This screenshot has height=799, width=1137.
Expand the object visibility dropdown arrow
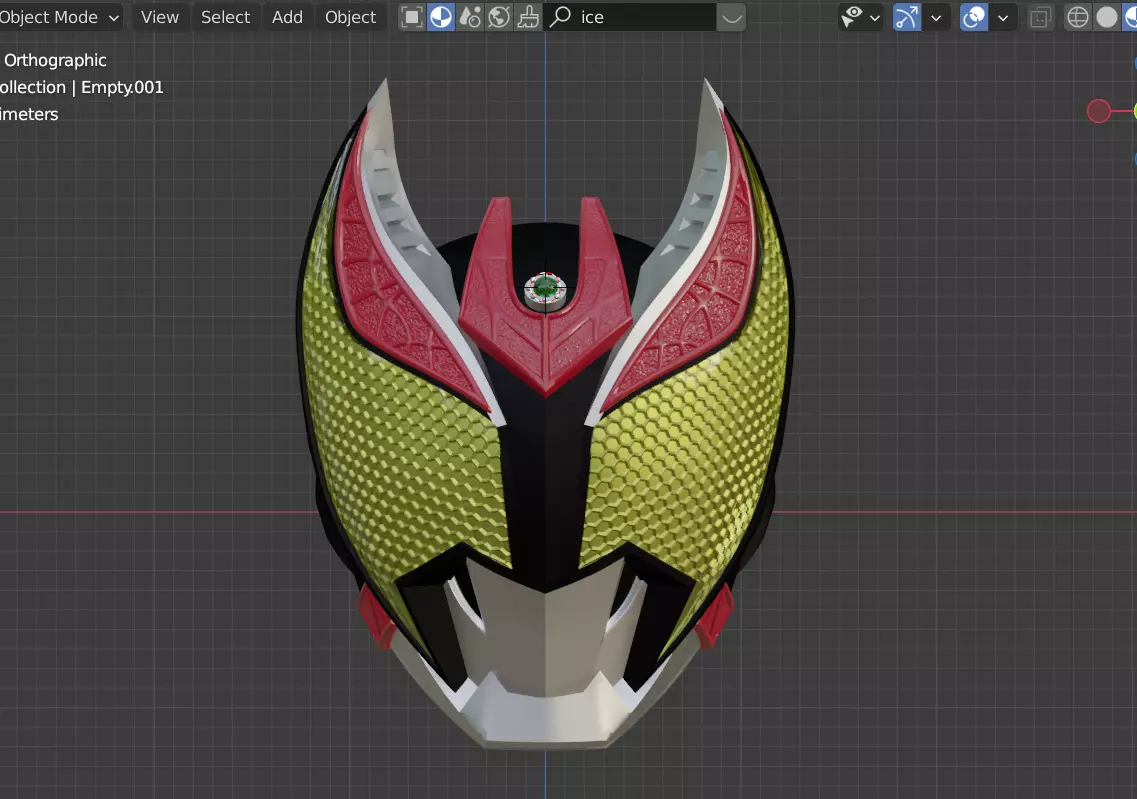[x=875, y=17]
